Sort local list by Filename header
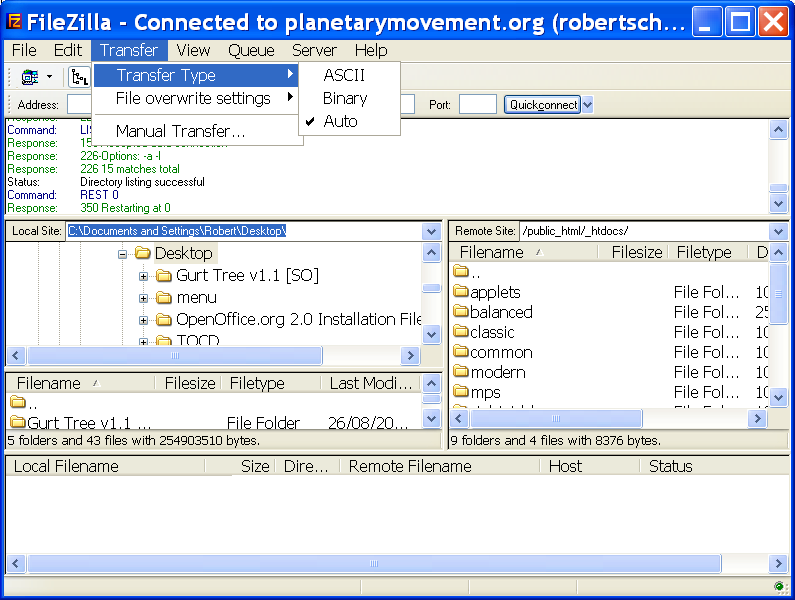This screenshot has width=795, height=600. pos(80,383)
